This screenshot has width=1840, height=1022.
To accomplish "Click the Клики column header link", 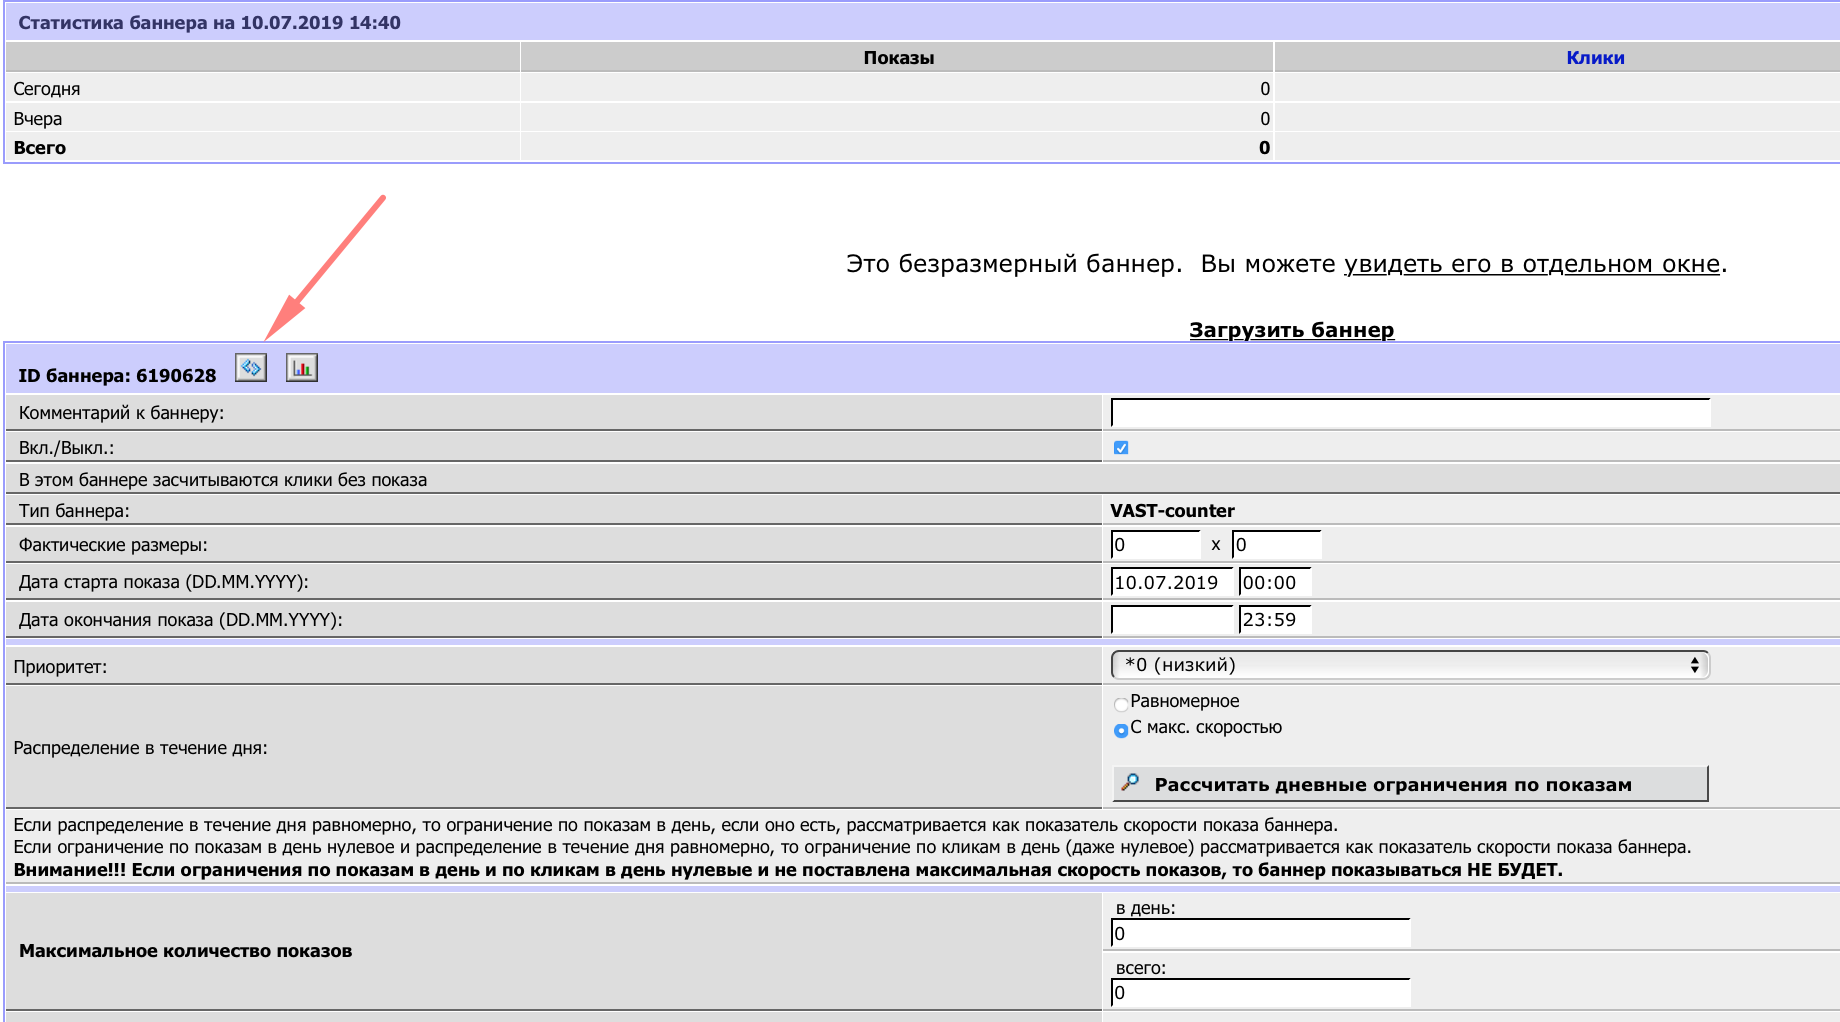I will pos(1595,58).
